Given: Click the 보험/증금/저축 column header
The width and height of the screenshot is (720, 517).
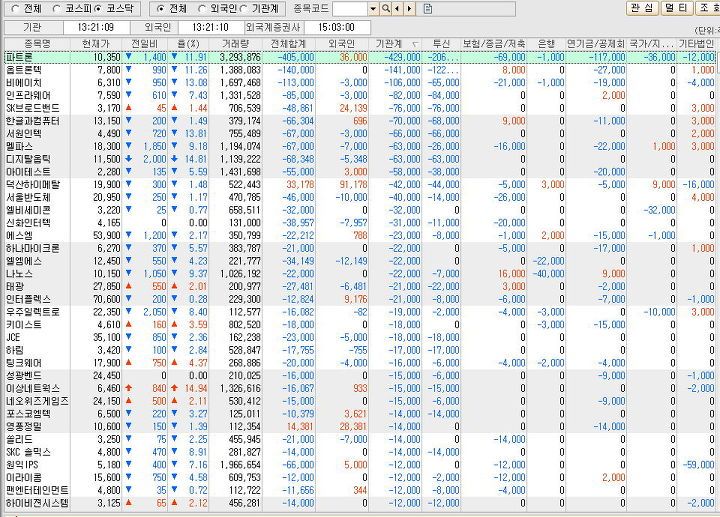Looking at the screenshot, I should (494, 44).
